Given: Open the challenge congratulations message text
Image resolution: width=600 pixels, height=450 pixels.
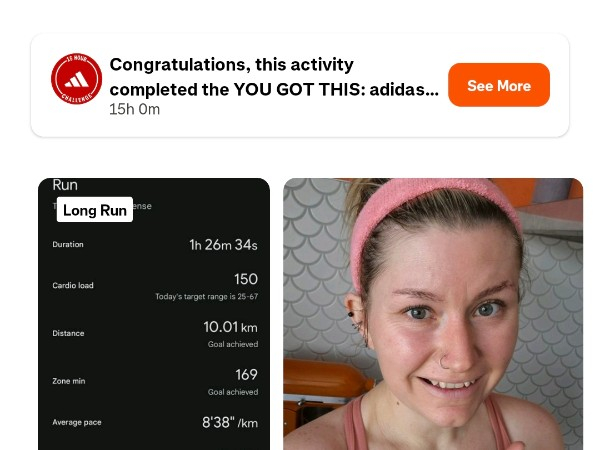Looking at the screenshot, I should click(x=273, y=76).
